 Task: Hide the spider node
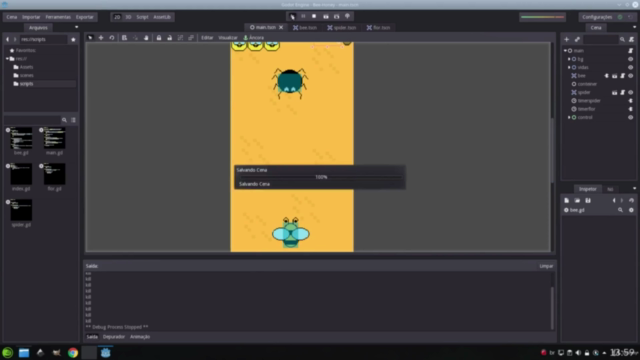point(631,92)
